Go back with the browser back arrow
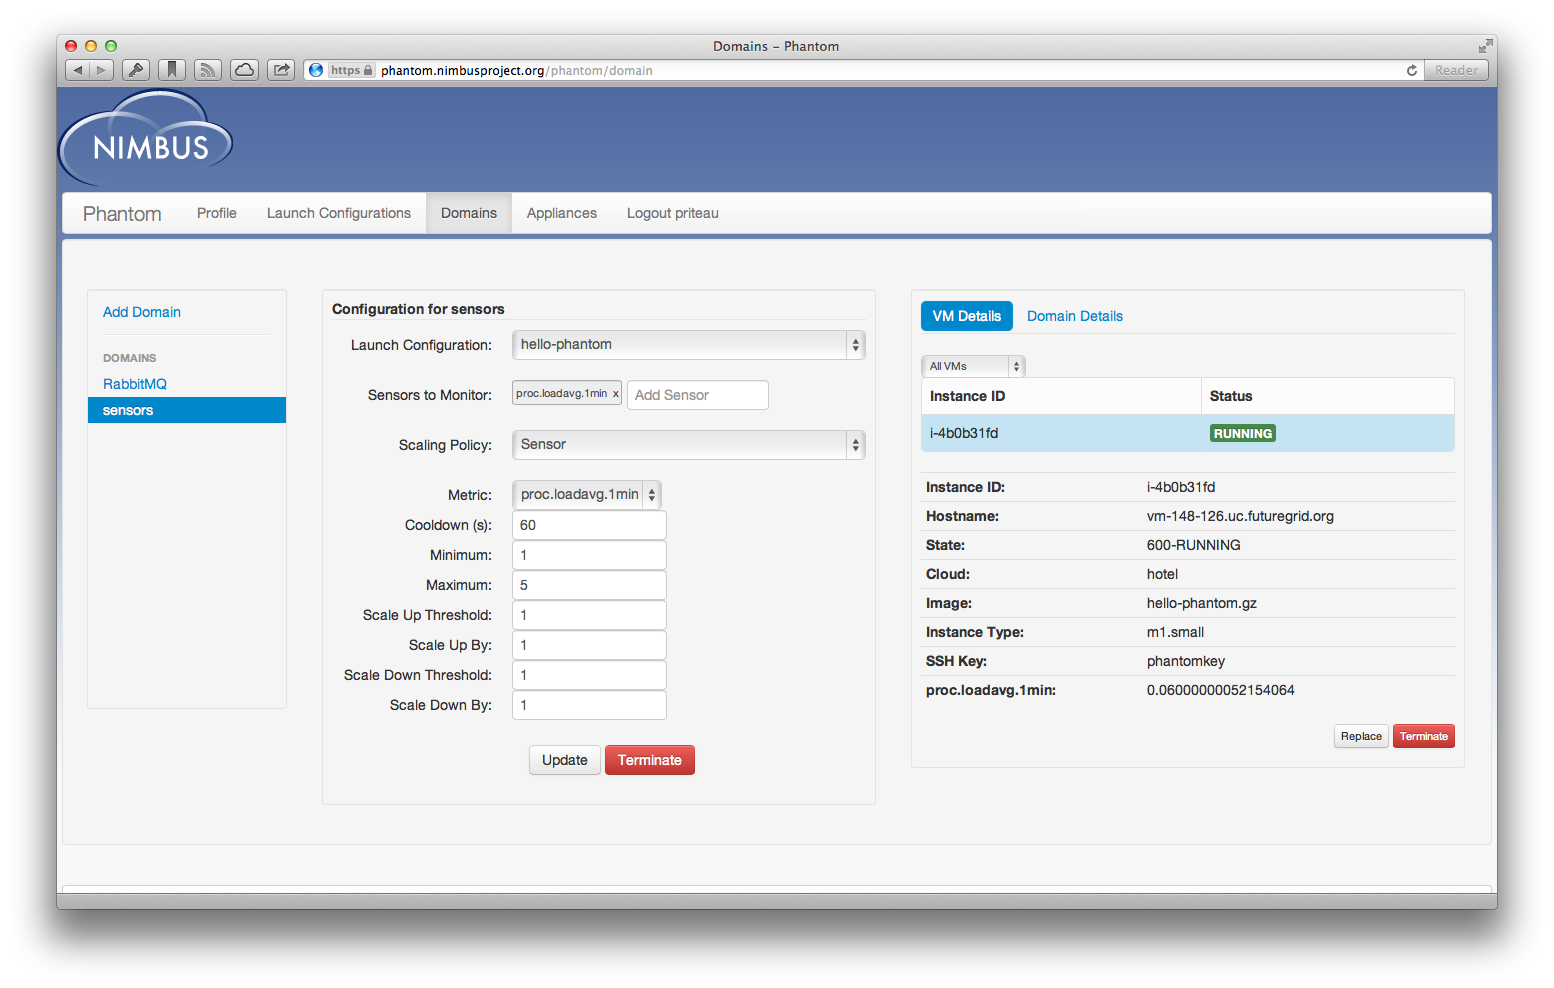This screenshot has height=988, width=1554. click(x=77, y=70)
